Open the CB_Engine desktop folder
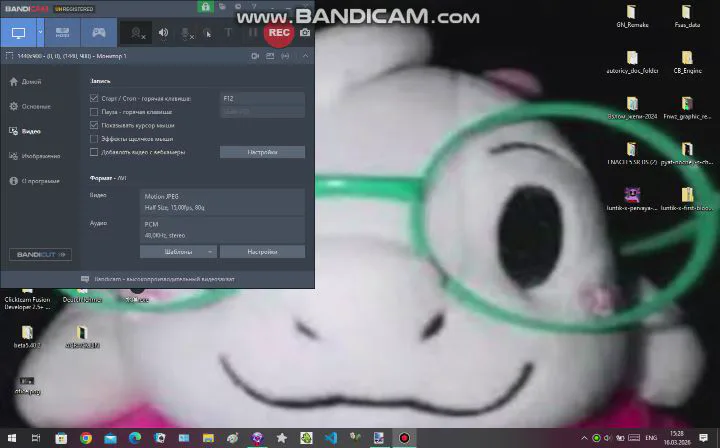 pyautogui.click(x=687, y=62)
